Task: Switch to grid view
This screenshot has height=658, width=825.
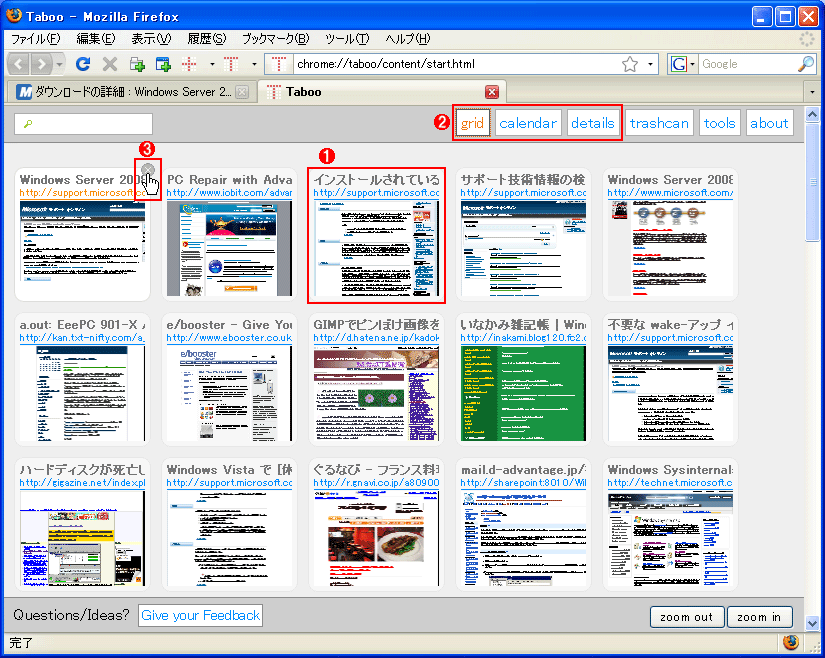Action: tap(472, 123)
